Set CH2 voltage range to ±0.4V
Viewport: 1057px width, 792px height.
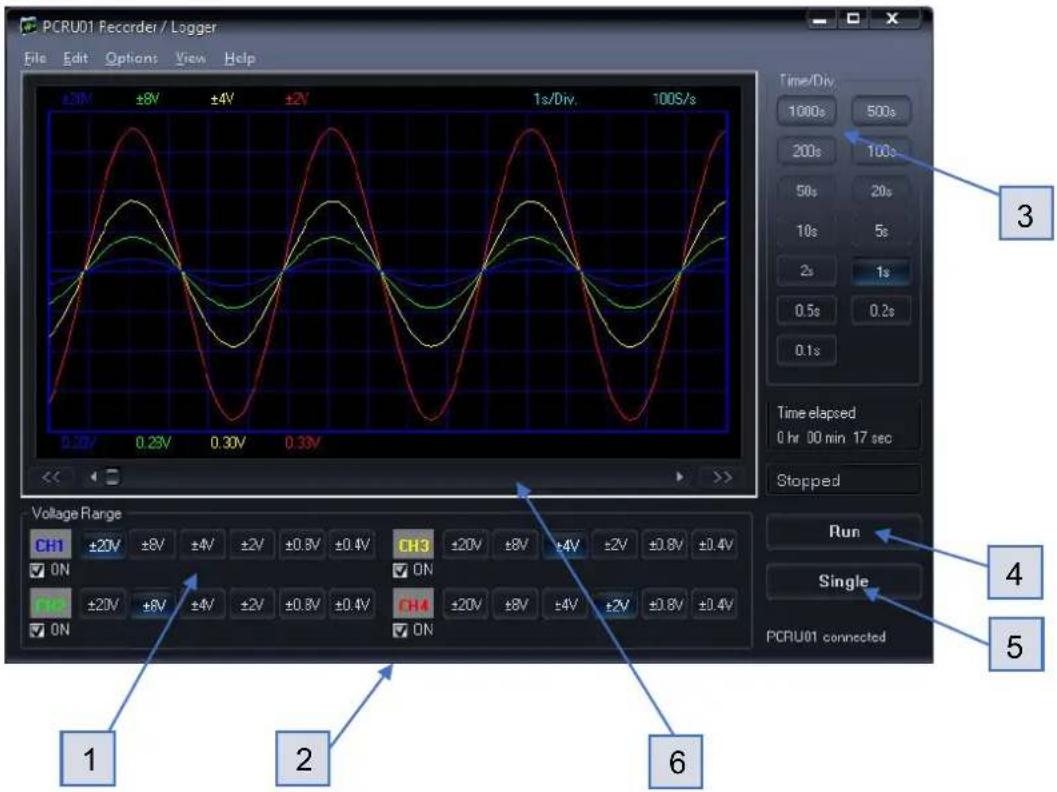pyautogui.click(x=352, y=605)
